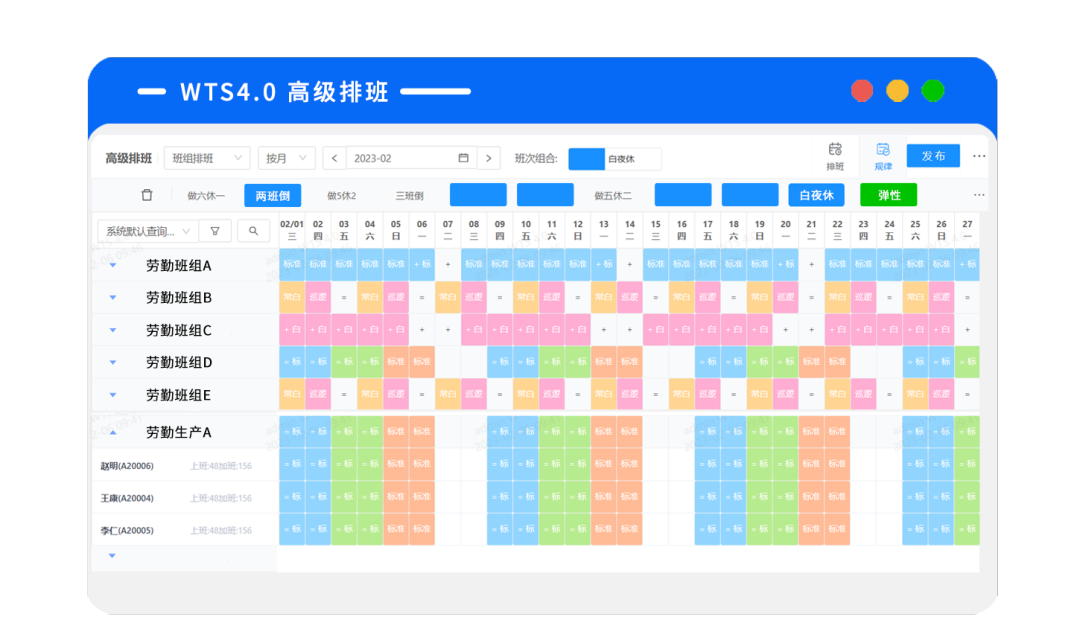Go to previous month arrow

tap(334, 158)
